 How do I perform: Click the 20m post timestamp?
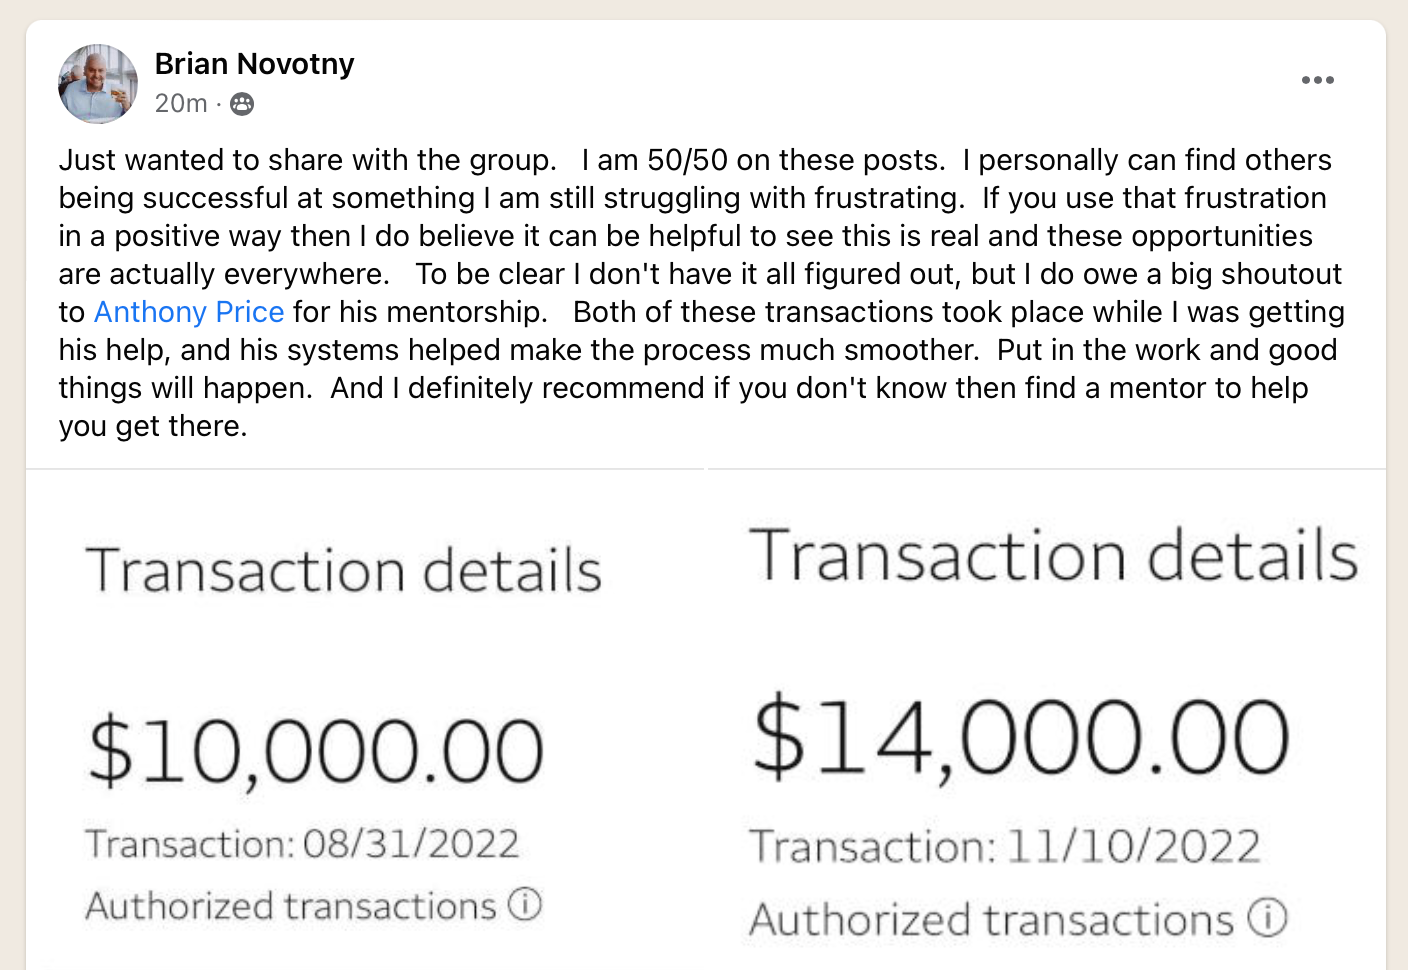181,104
